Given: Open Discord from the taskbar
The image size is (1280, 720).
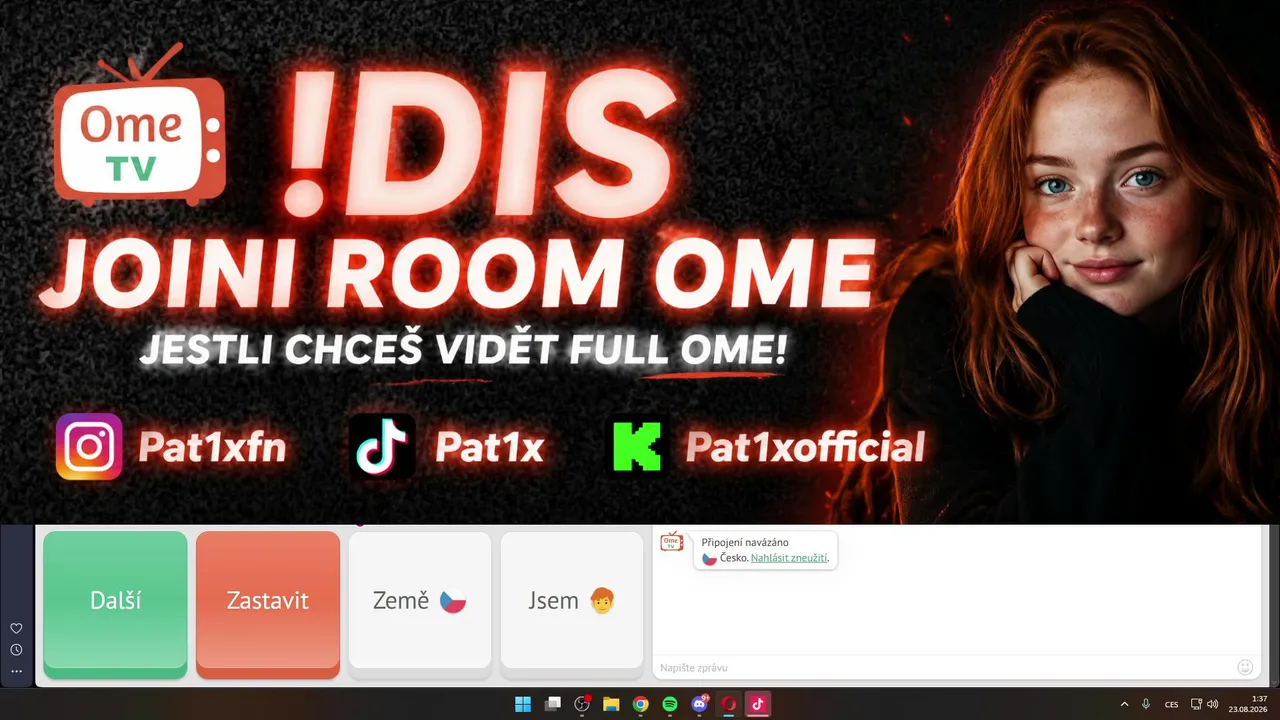Looking at the screenshot, I should [700, 704].
